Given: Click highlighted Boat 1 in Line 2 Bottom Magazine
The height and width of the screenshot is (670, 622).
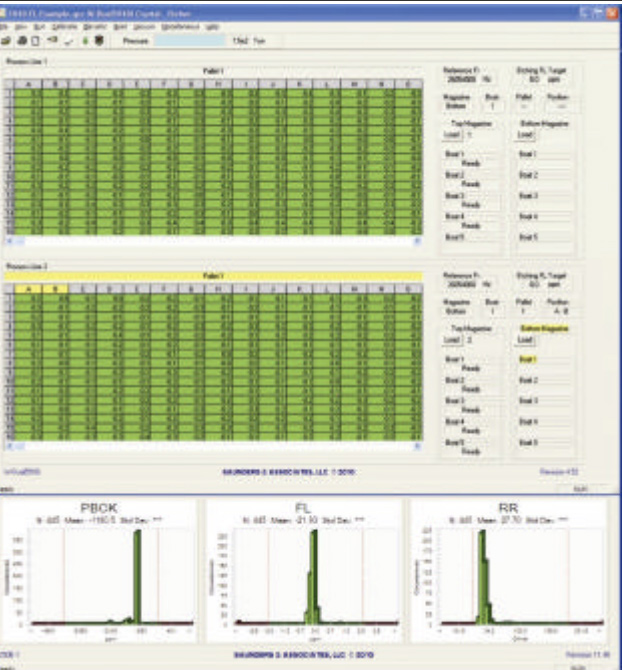Looking at the screenshot, I should pos(528,359).
